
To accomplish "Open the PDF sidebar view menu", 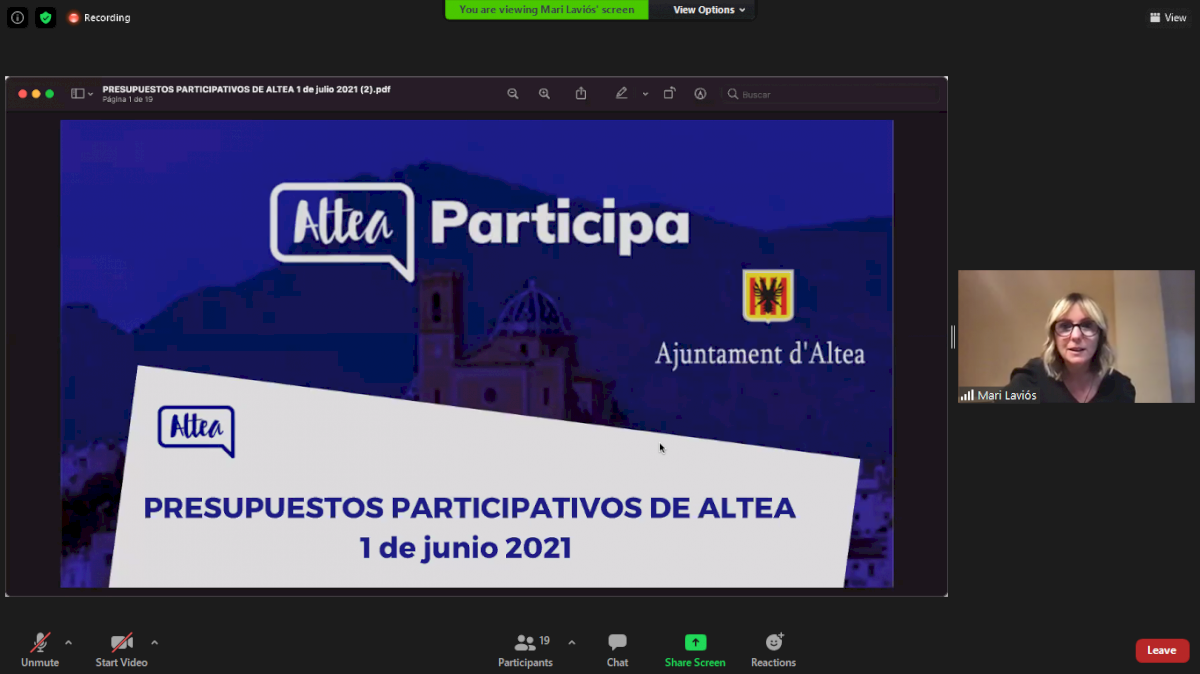I will (82, 94).
